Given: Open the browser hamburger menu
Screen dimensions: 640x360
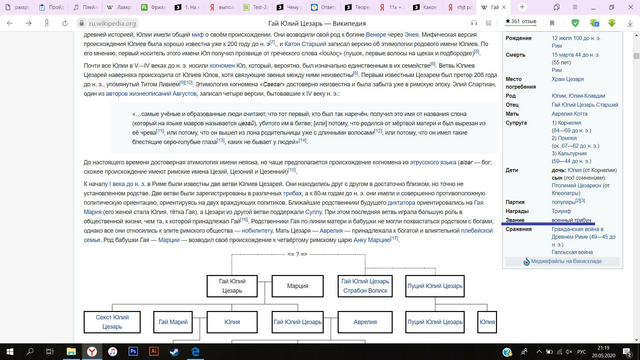Looking at the screenshot, I should point(575,7).
